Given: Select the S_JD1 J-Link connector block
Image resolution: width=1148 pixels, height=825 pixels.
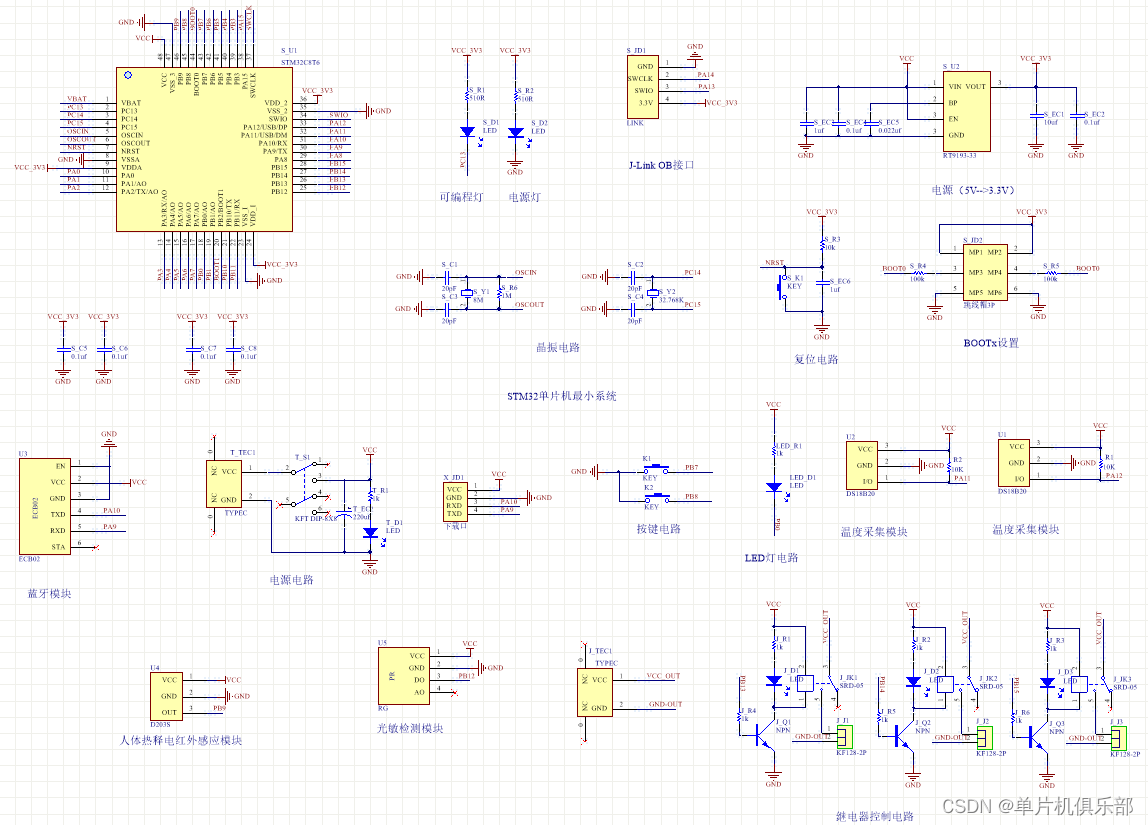Looking at the screenshot, I should [642, 88].
